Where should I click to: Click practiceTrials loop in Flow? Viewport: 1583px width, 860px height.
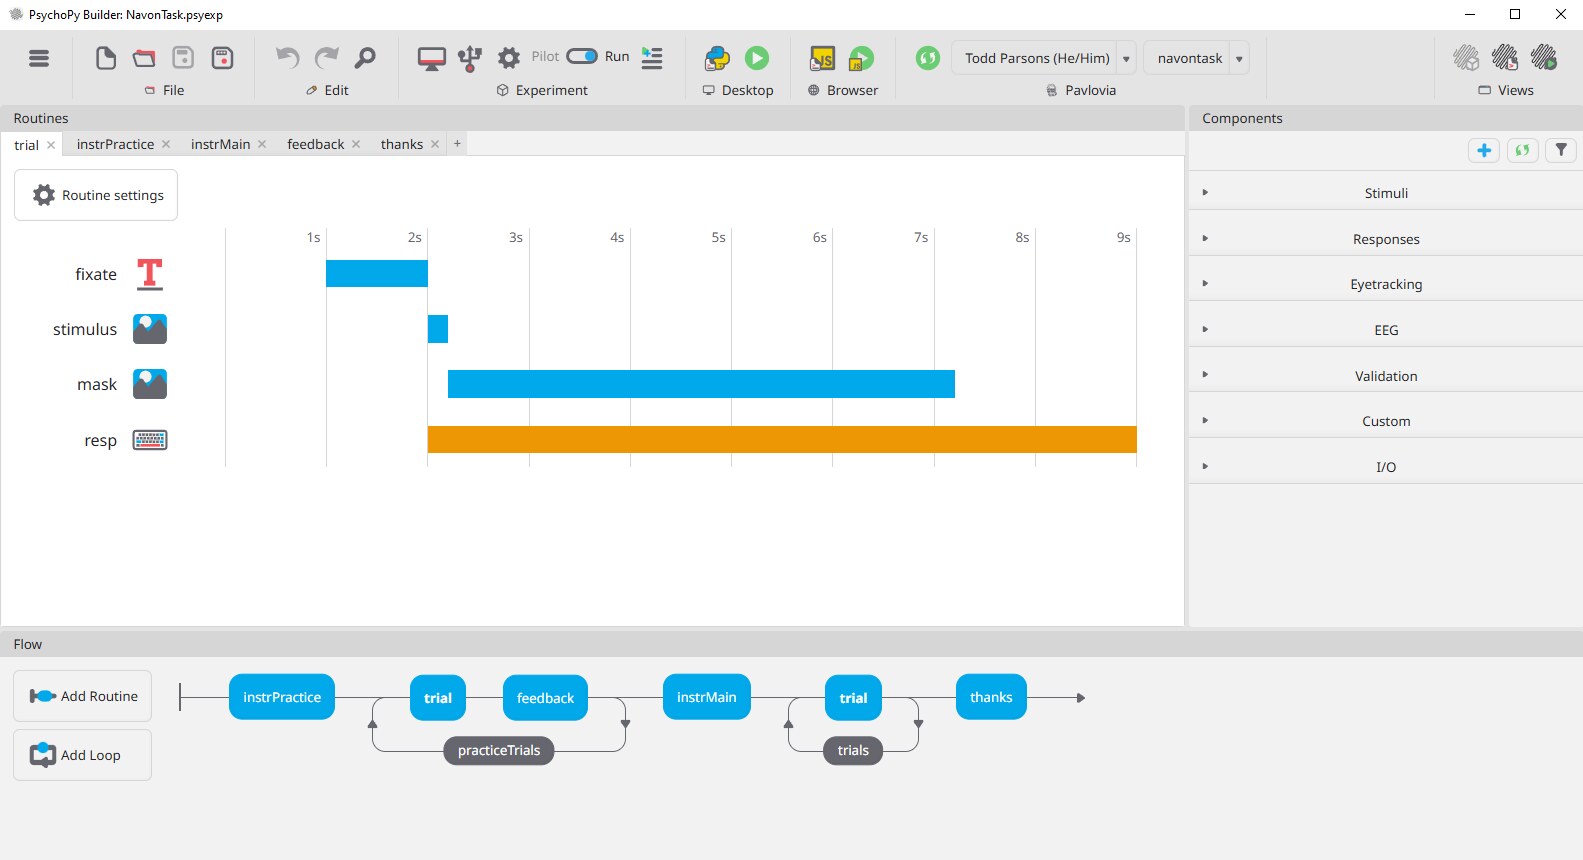498,750
